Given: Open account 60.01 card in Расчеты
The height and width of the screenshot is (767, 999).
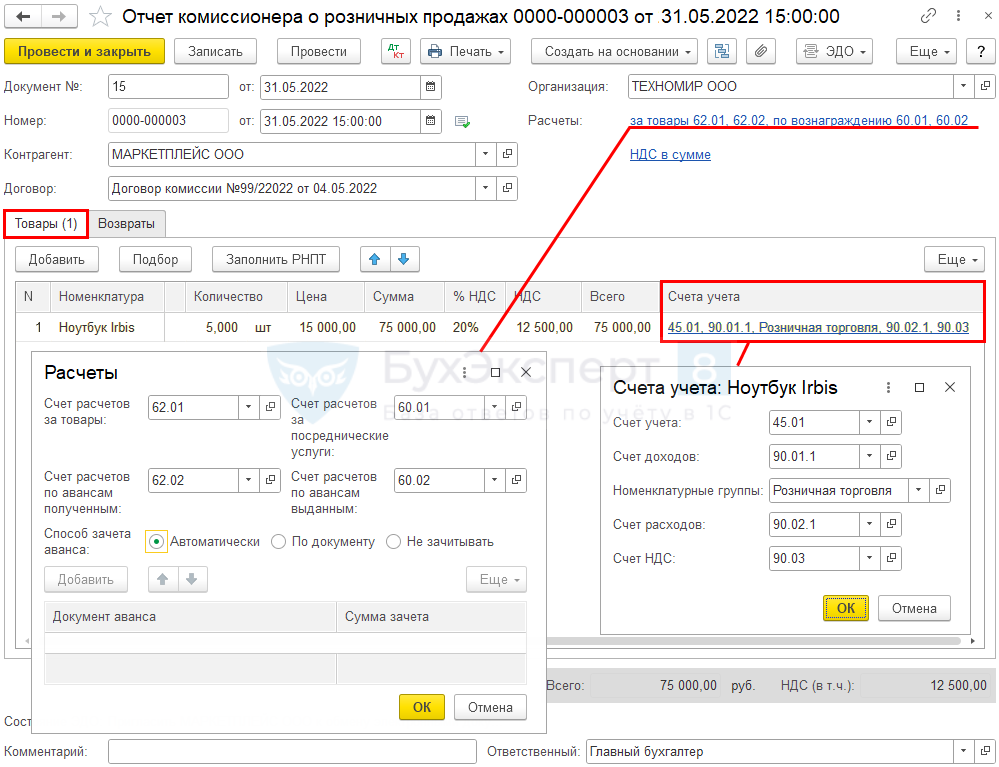Looking at the screenshot, I should [516, 406].
